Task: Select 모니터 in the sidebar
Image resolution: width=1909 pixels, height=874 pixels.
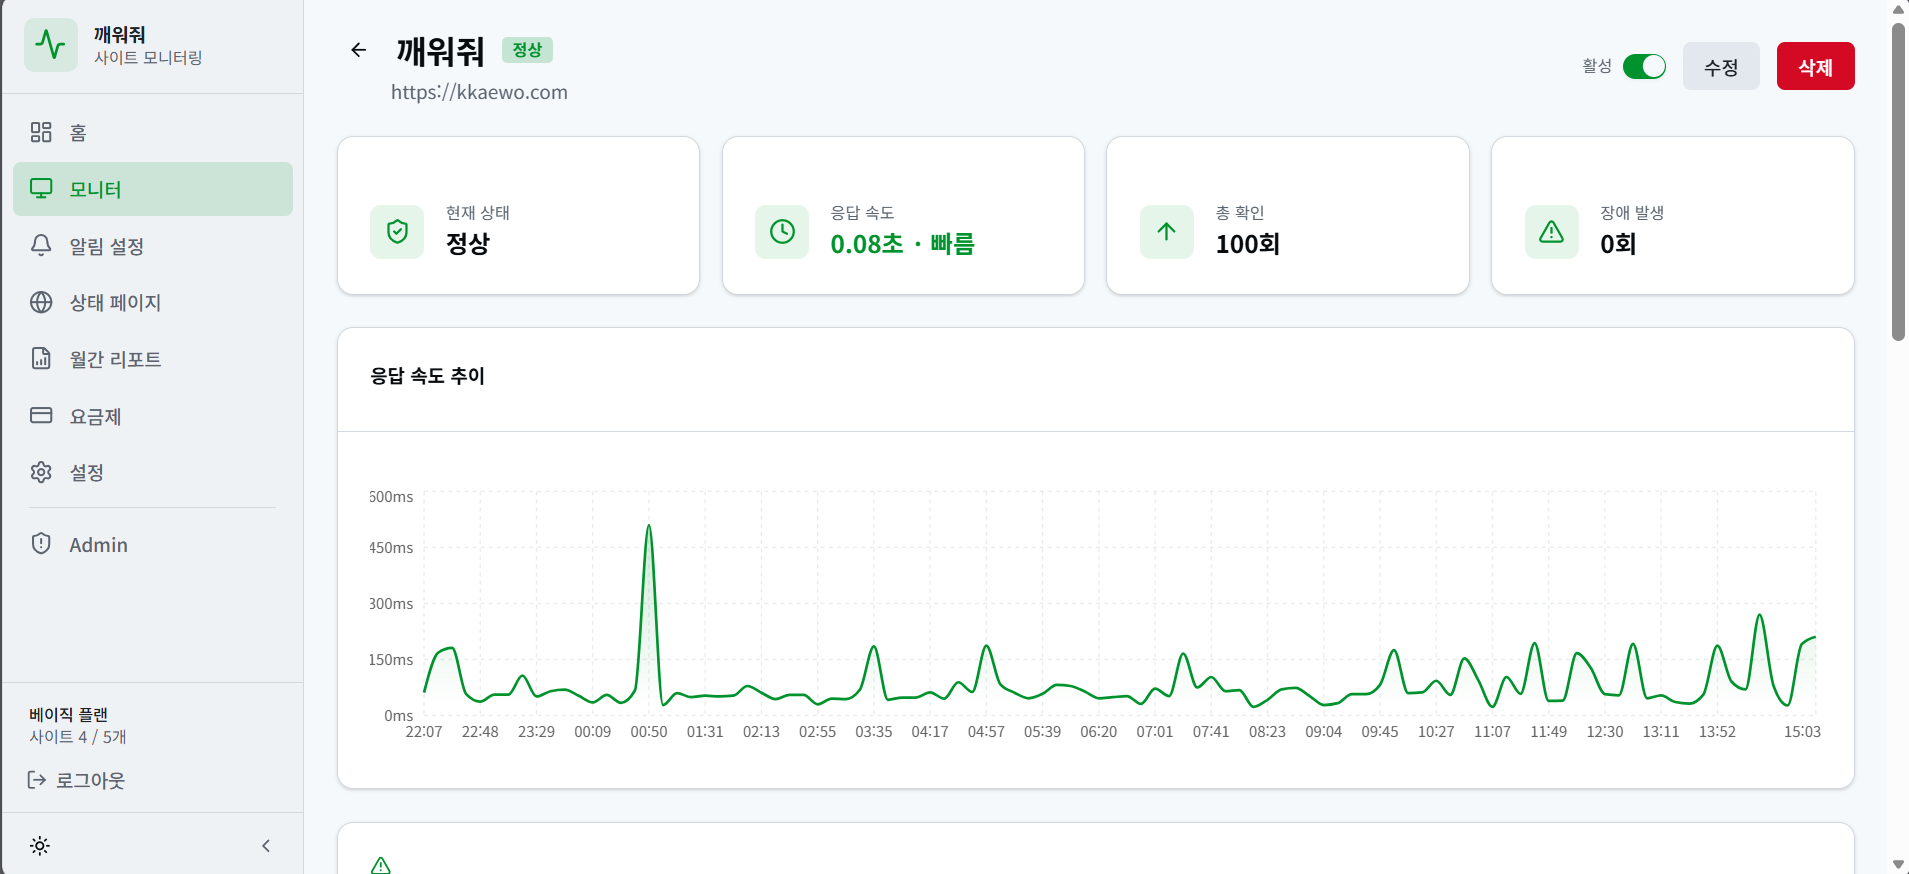Action: coord(153,189)
